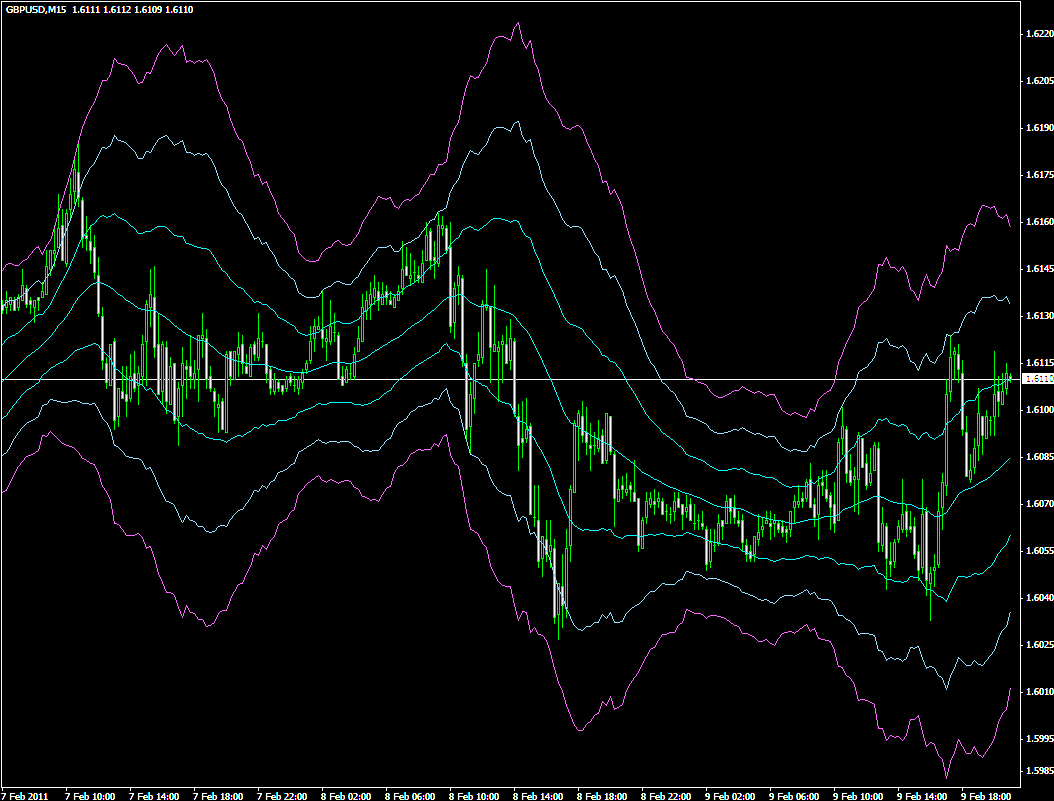Screen dimensions: 1054x801
Task: Click the 7 Feb 22:00 time label
Action: tap(282, 796)
